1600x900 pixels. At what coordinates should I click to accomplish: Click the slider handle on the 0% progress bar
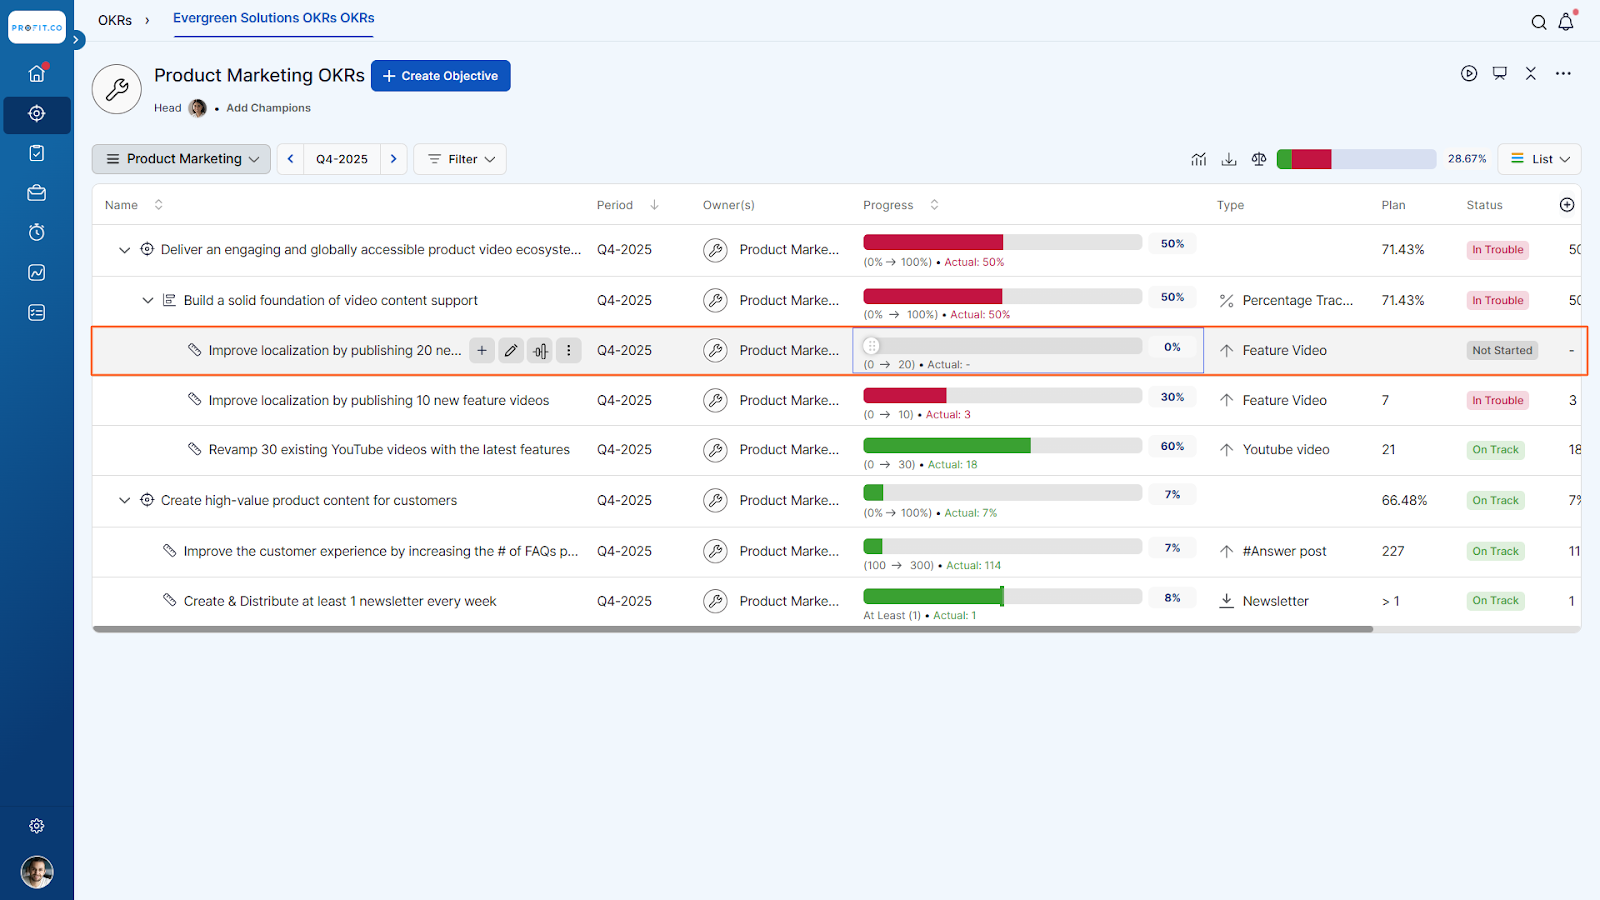(x=871, y=346)
